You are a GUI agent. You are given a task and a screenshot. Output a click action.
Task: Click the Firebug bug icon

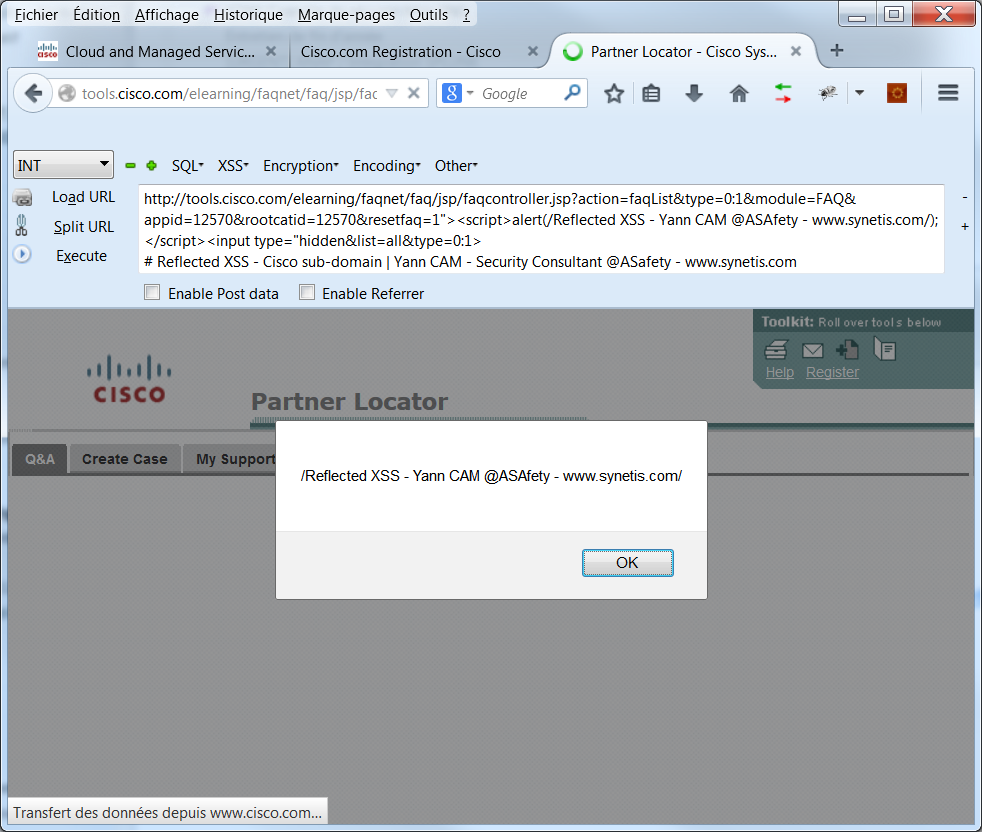point(828,93)
